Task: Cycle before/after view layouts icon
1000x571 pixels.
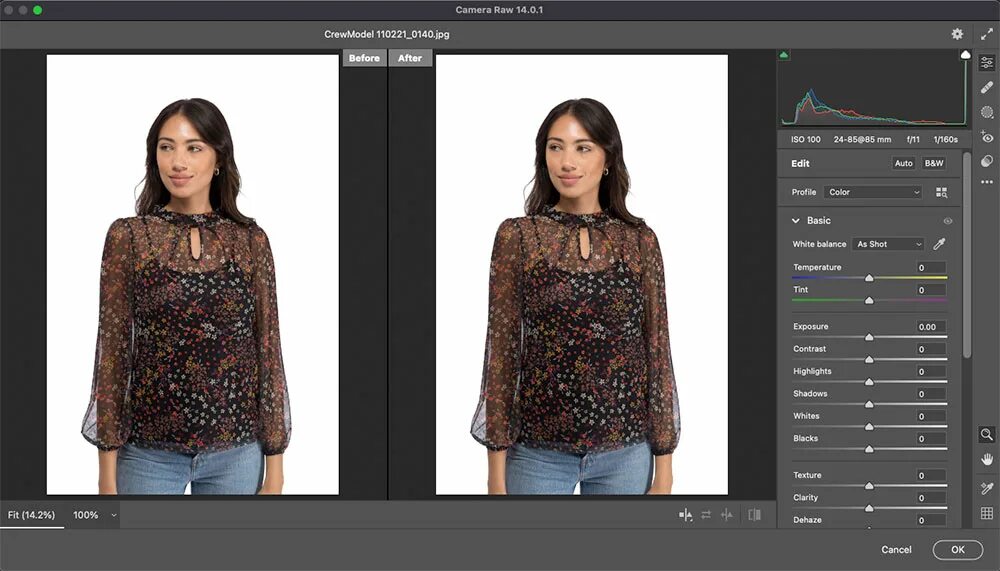Action: click(x=686, y=515)
